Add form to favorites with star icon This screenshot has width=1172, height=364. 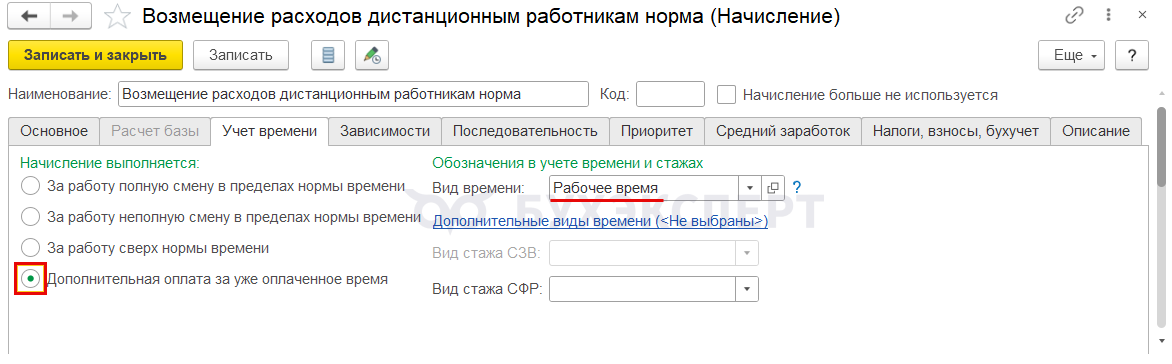coord(116,16)
